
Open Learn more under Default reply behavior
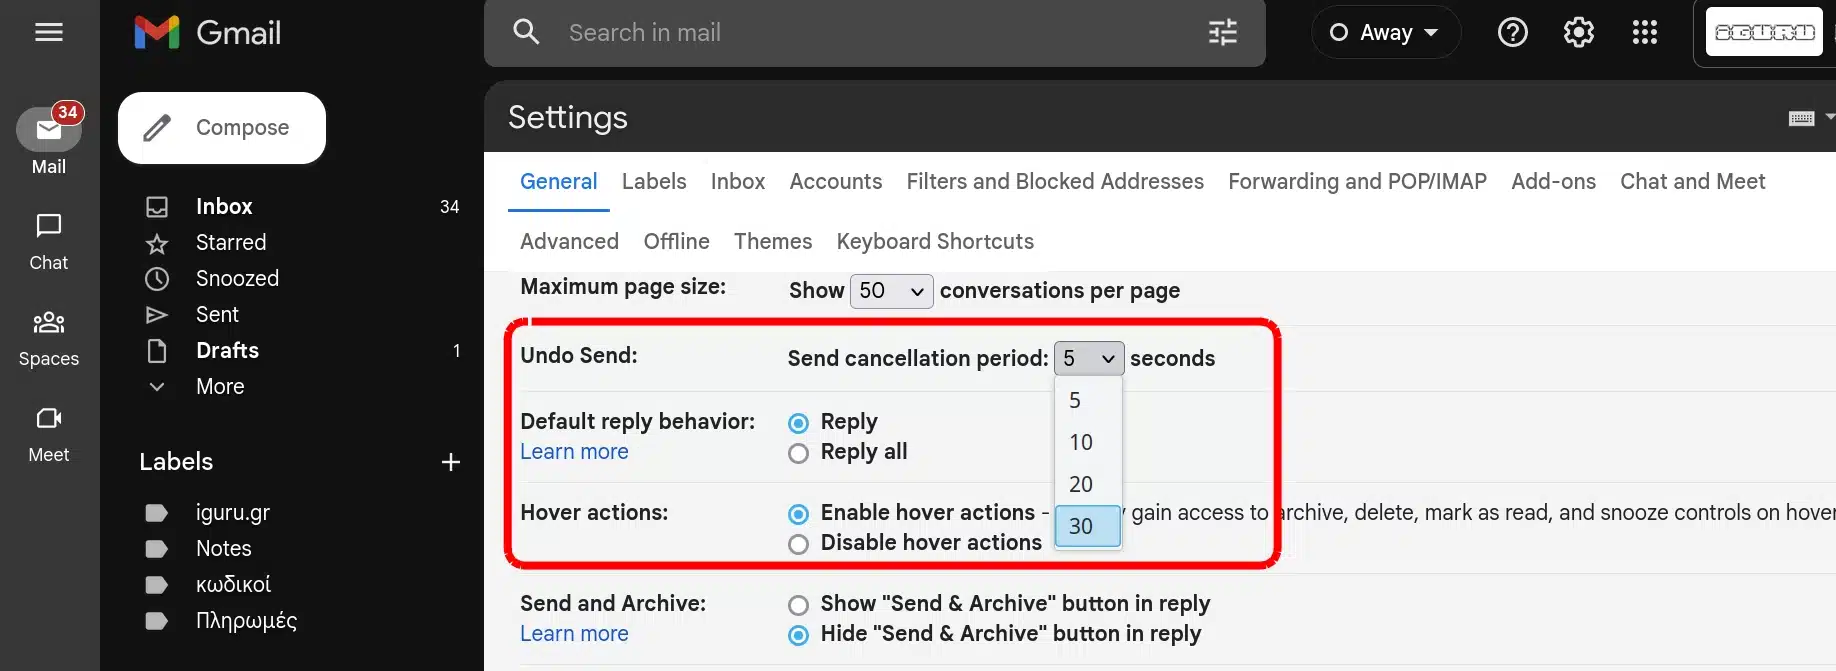coord(574,452)
